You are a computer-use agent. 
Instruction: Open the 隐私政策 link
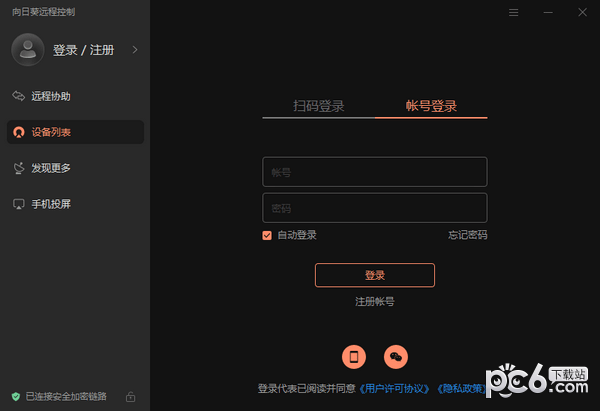[x=461, y=389]
